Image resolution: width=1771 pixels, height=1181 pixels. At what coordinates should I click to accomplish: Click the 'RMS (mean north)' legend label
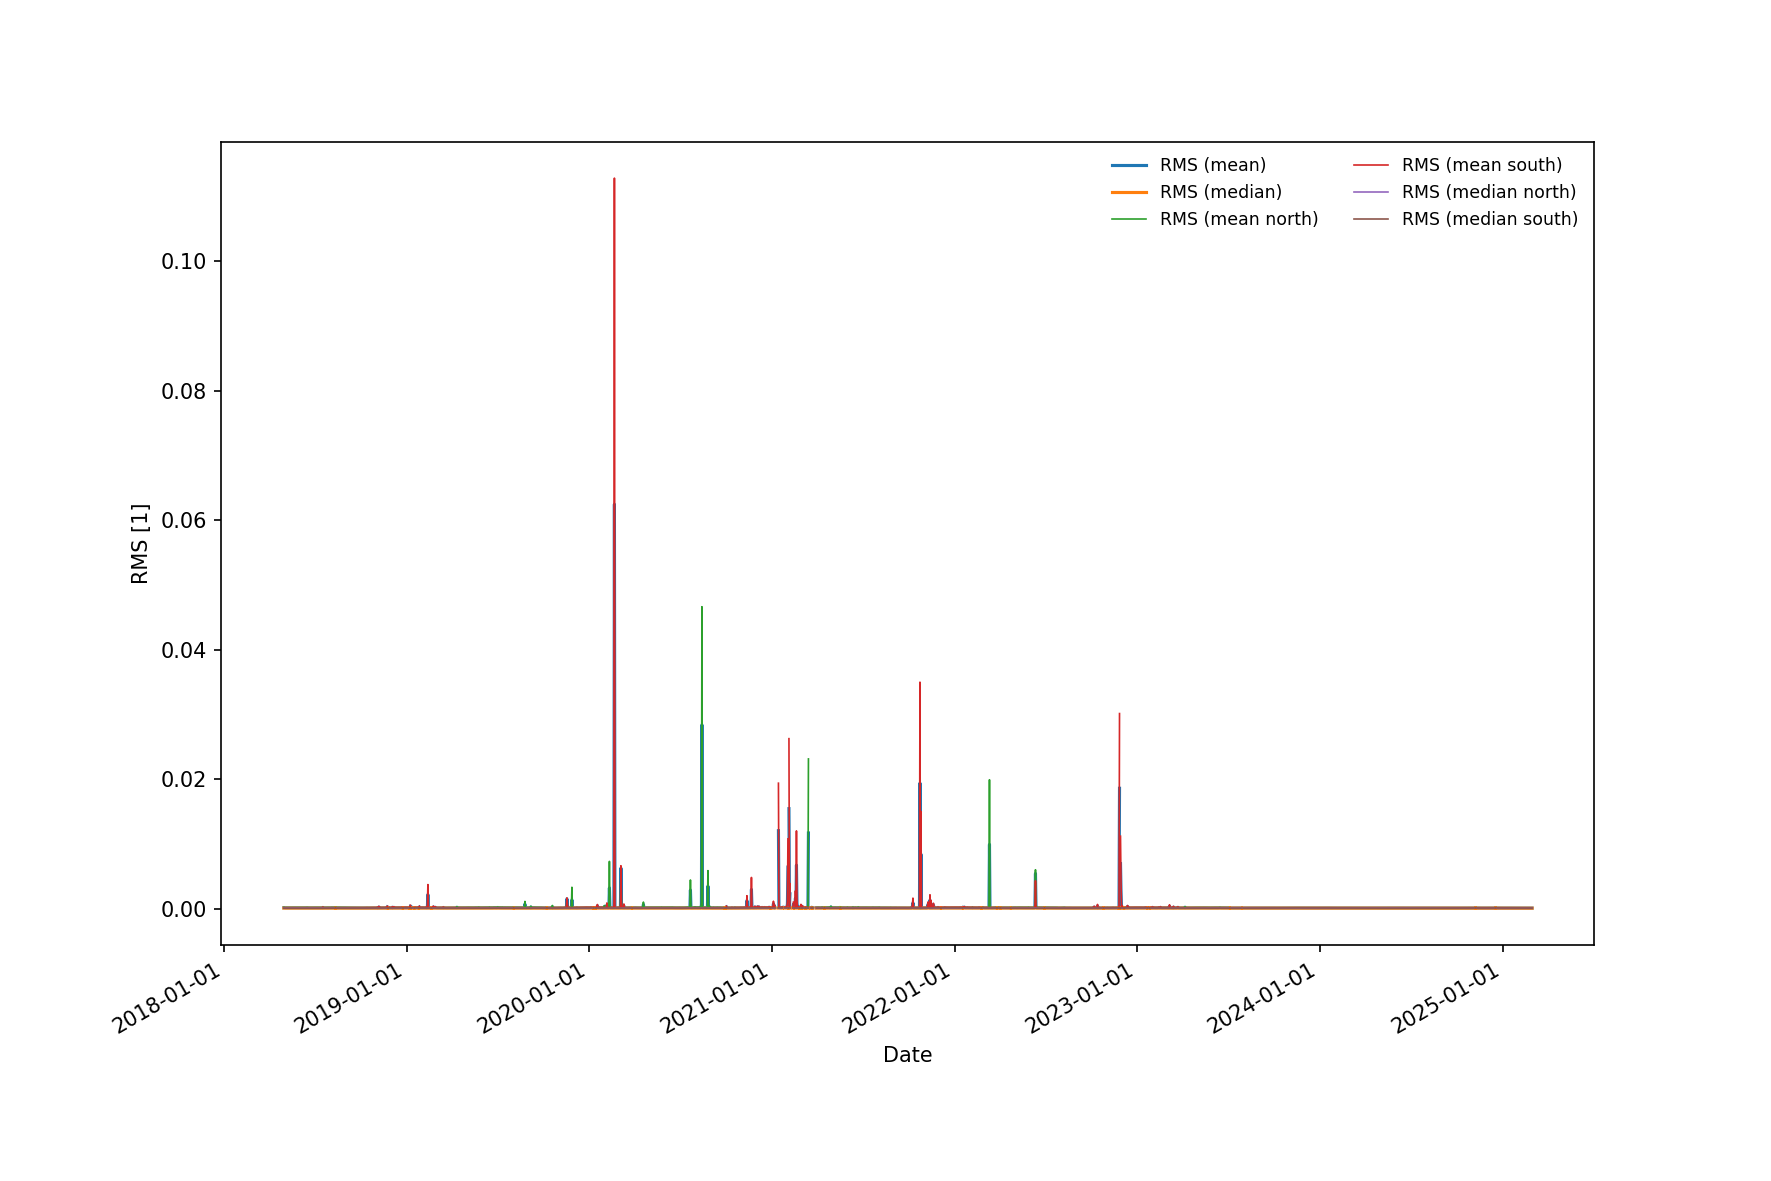pyautogui.click(x=1239, y=219)
